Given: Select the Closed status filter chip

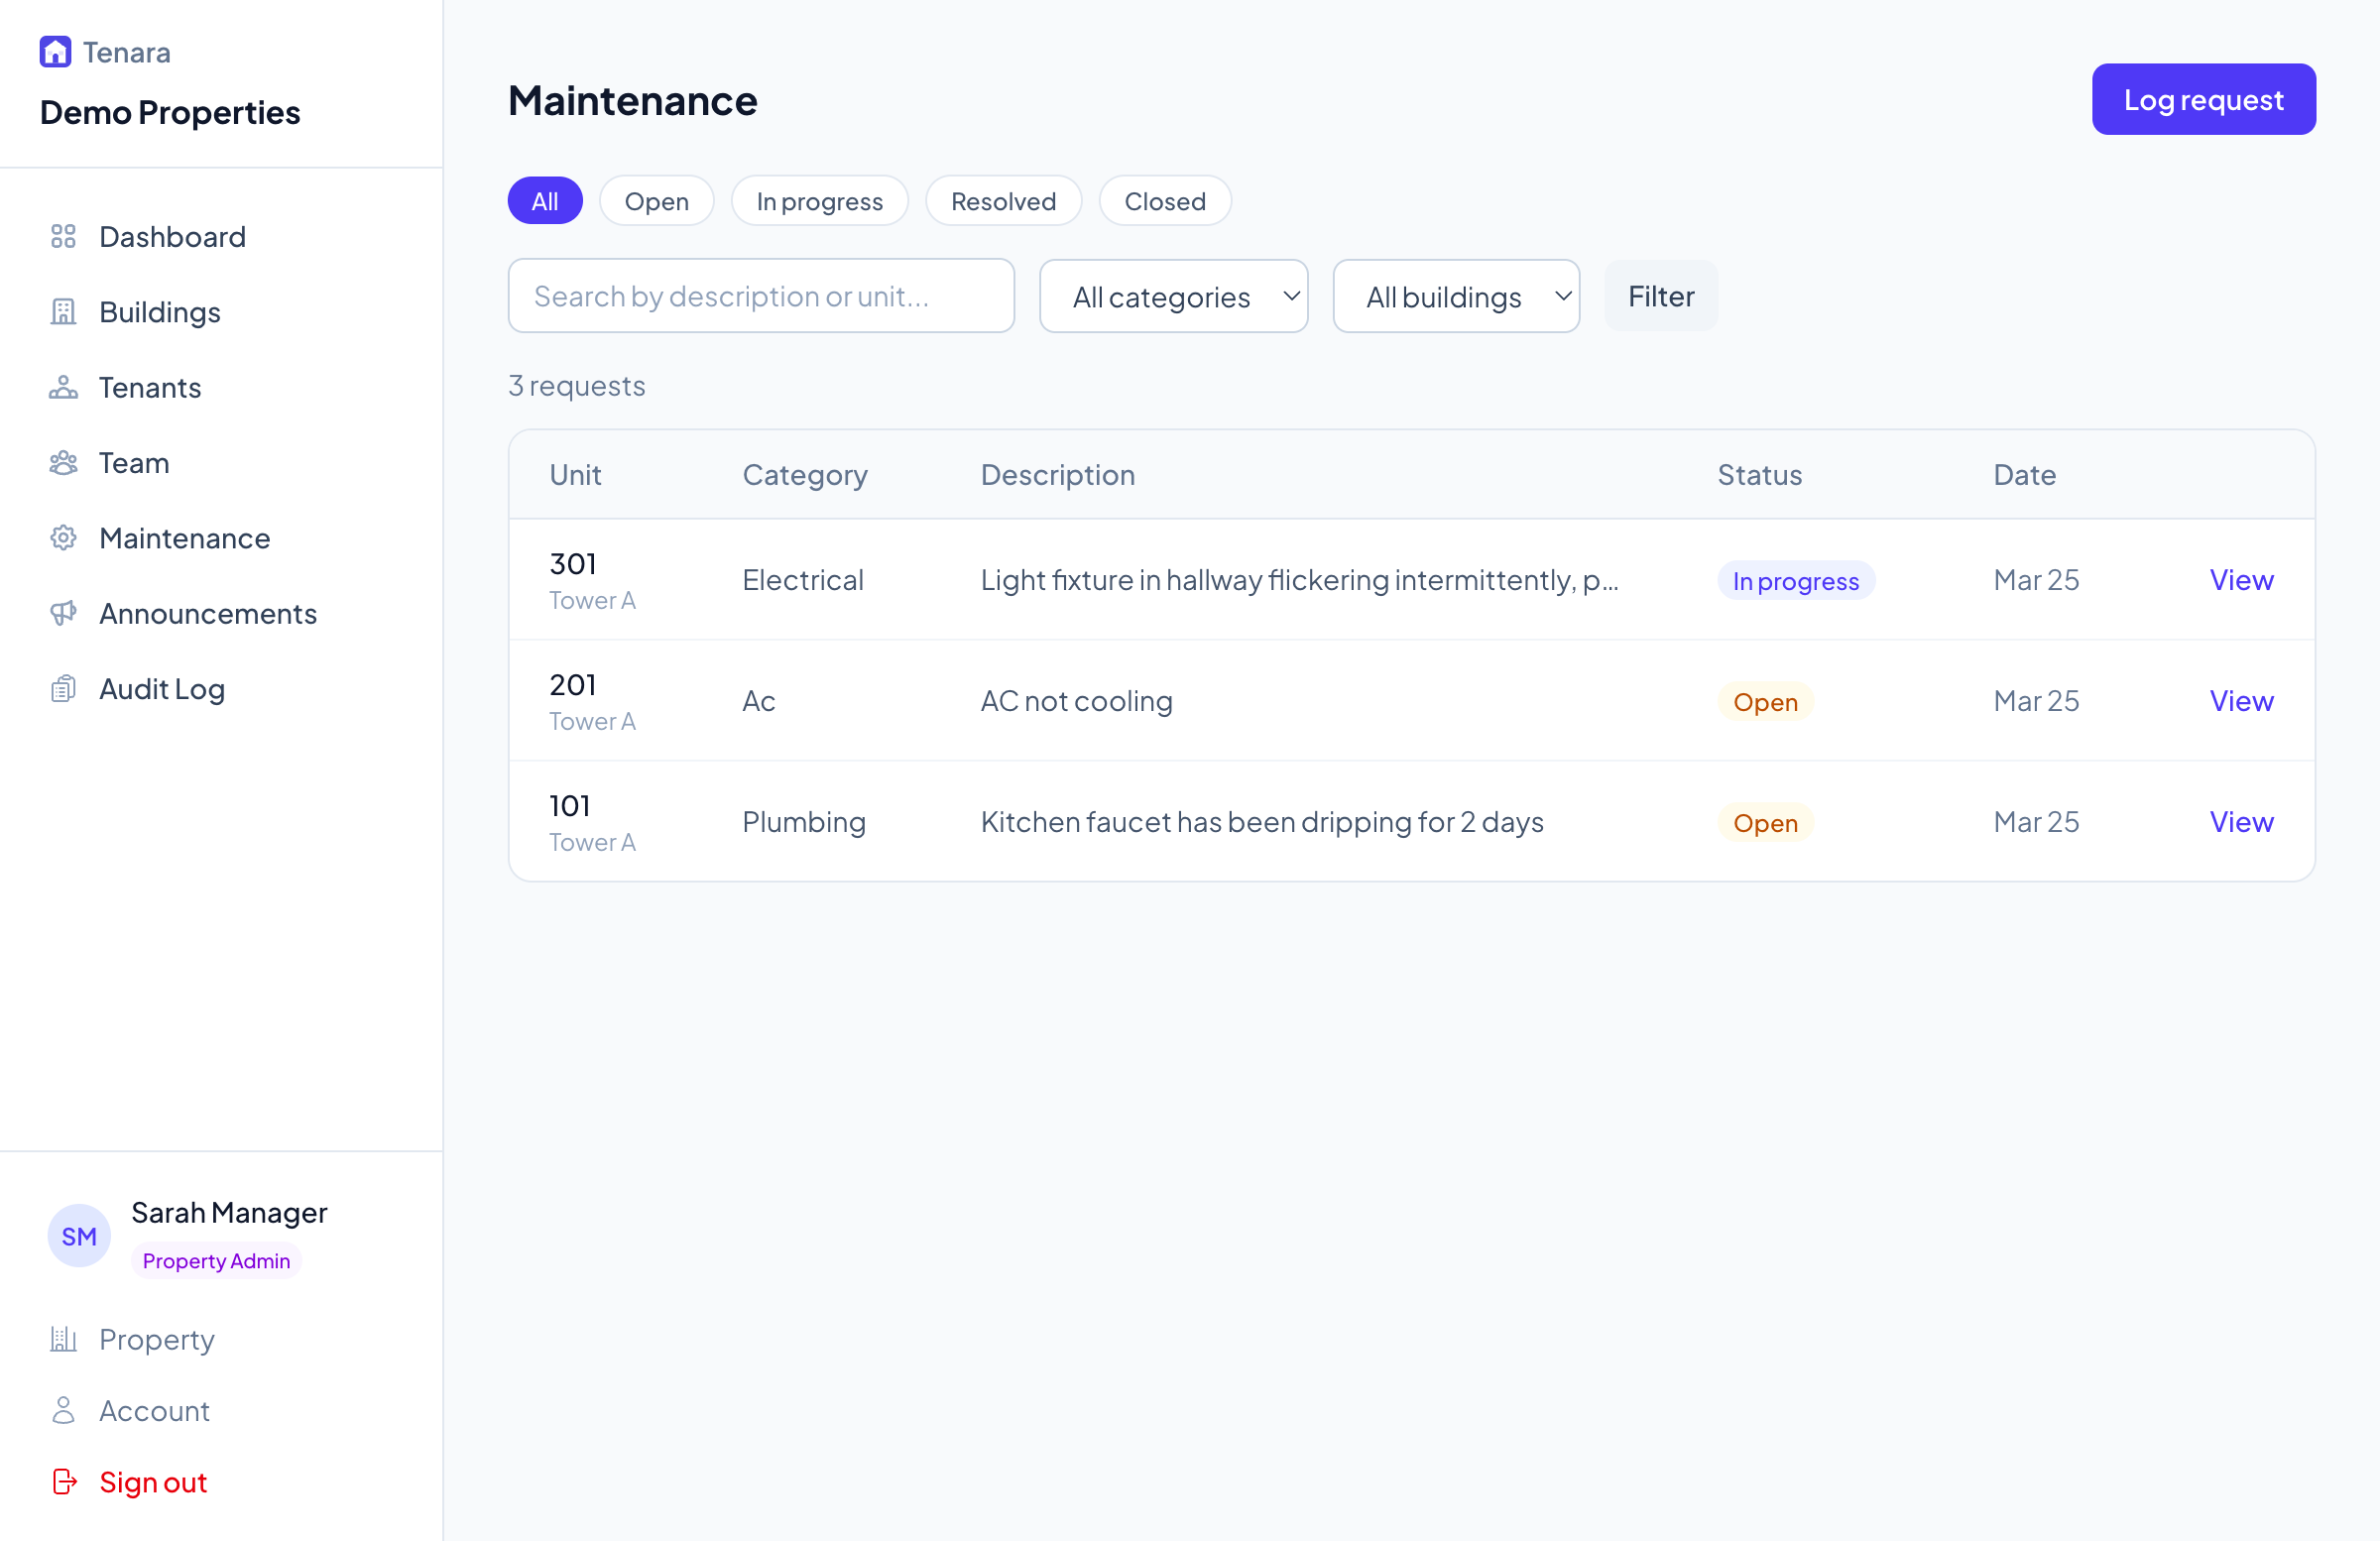Looking at the screenshot, I should [x=1164, y=200].
